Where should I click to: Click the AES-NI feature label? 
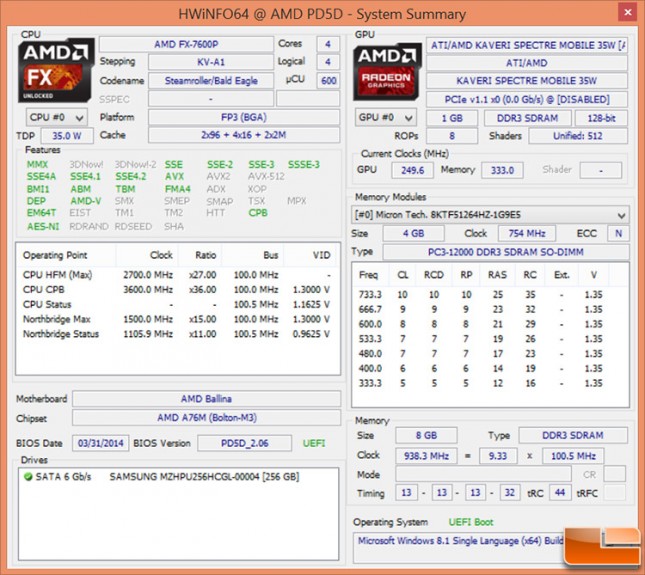tap(43, 226)
